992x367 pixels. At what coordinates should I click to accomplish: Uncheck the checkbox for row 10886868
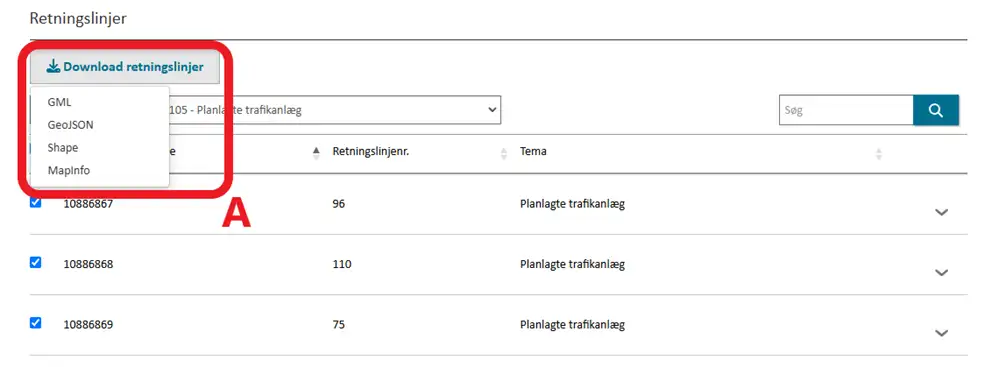35,262
